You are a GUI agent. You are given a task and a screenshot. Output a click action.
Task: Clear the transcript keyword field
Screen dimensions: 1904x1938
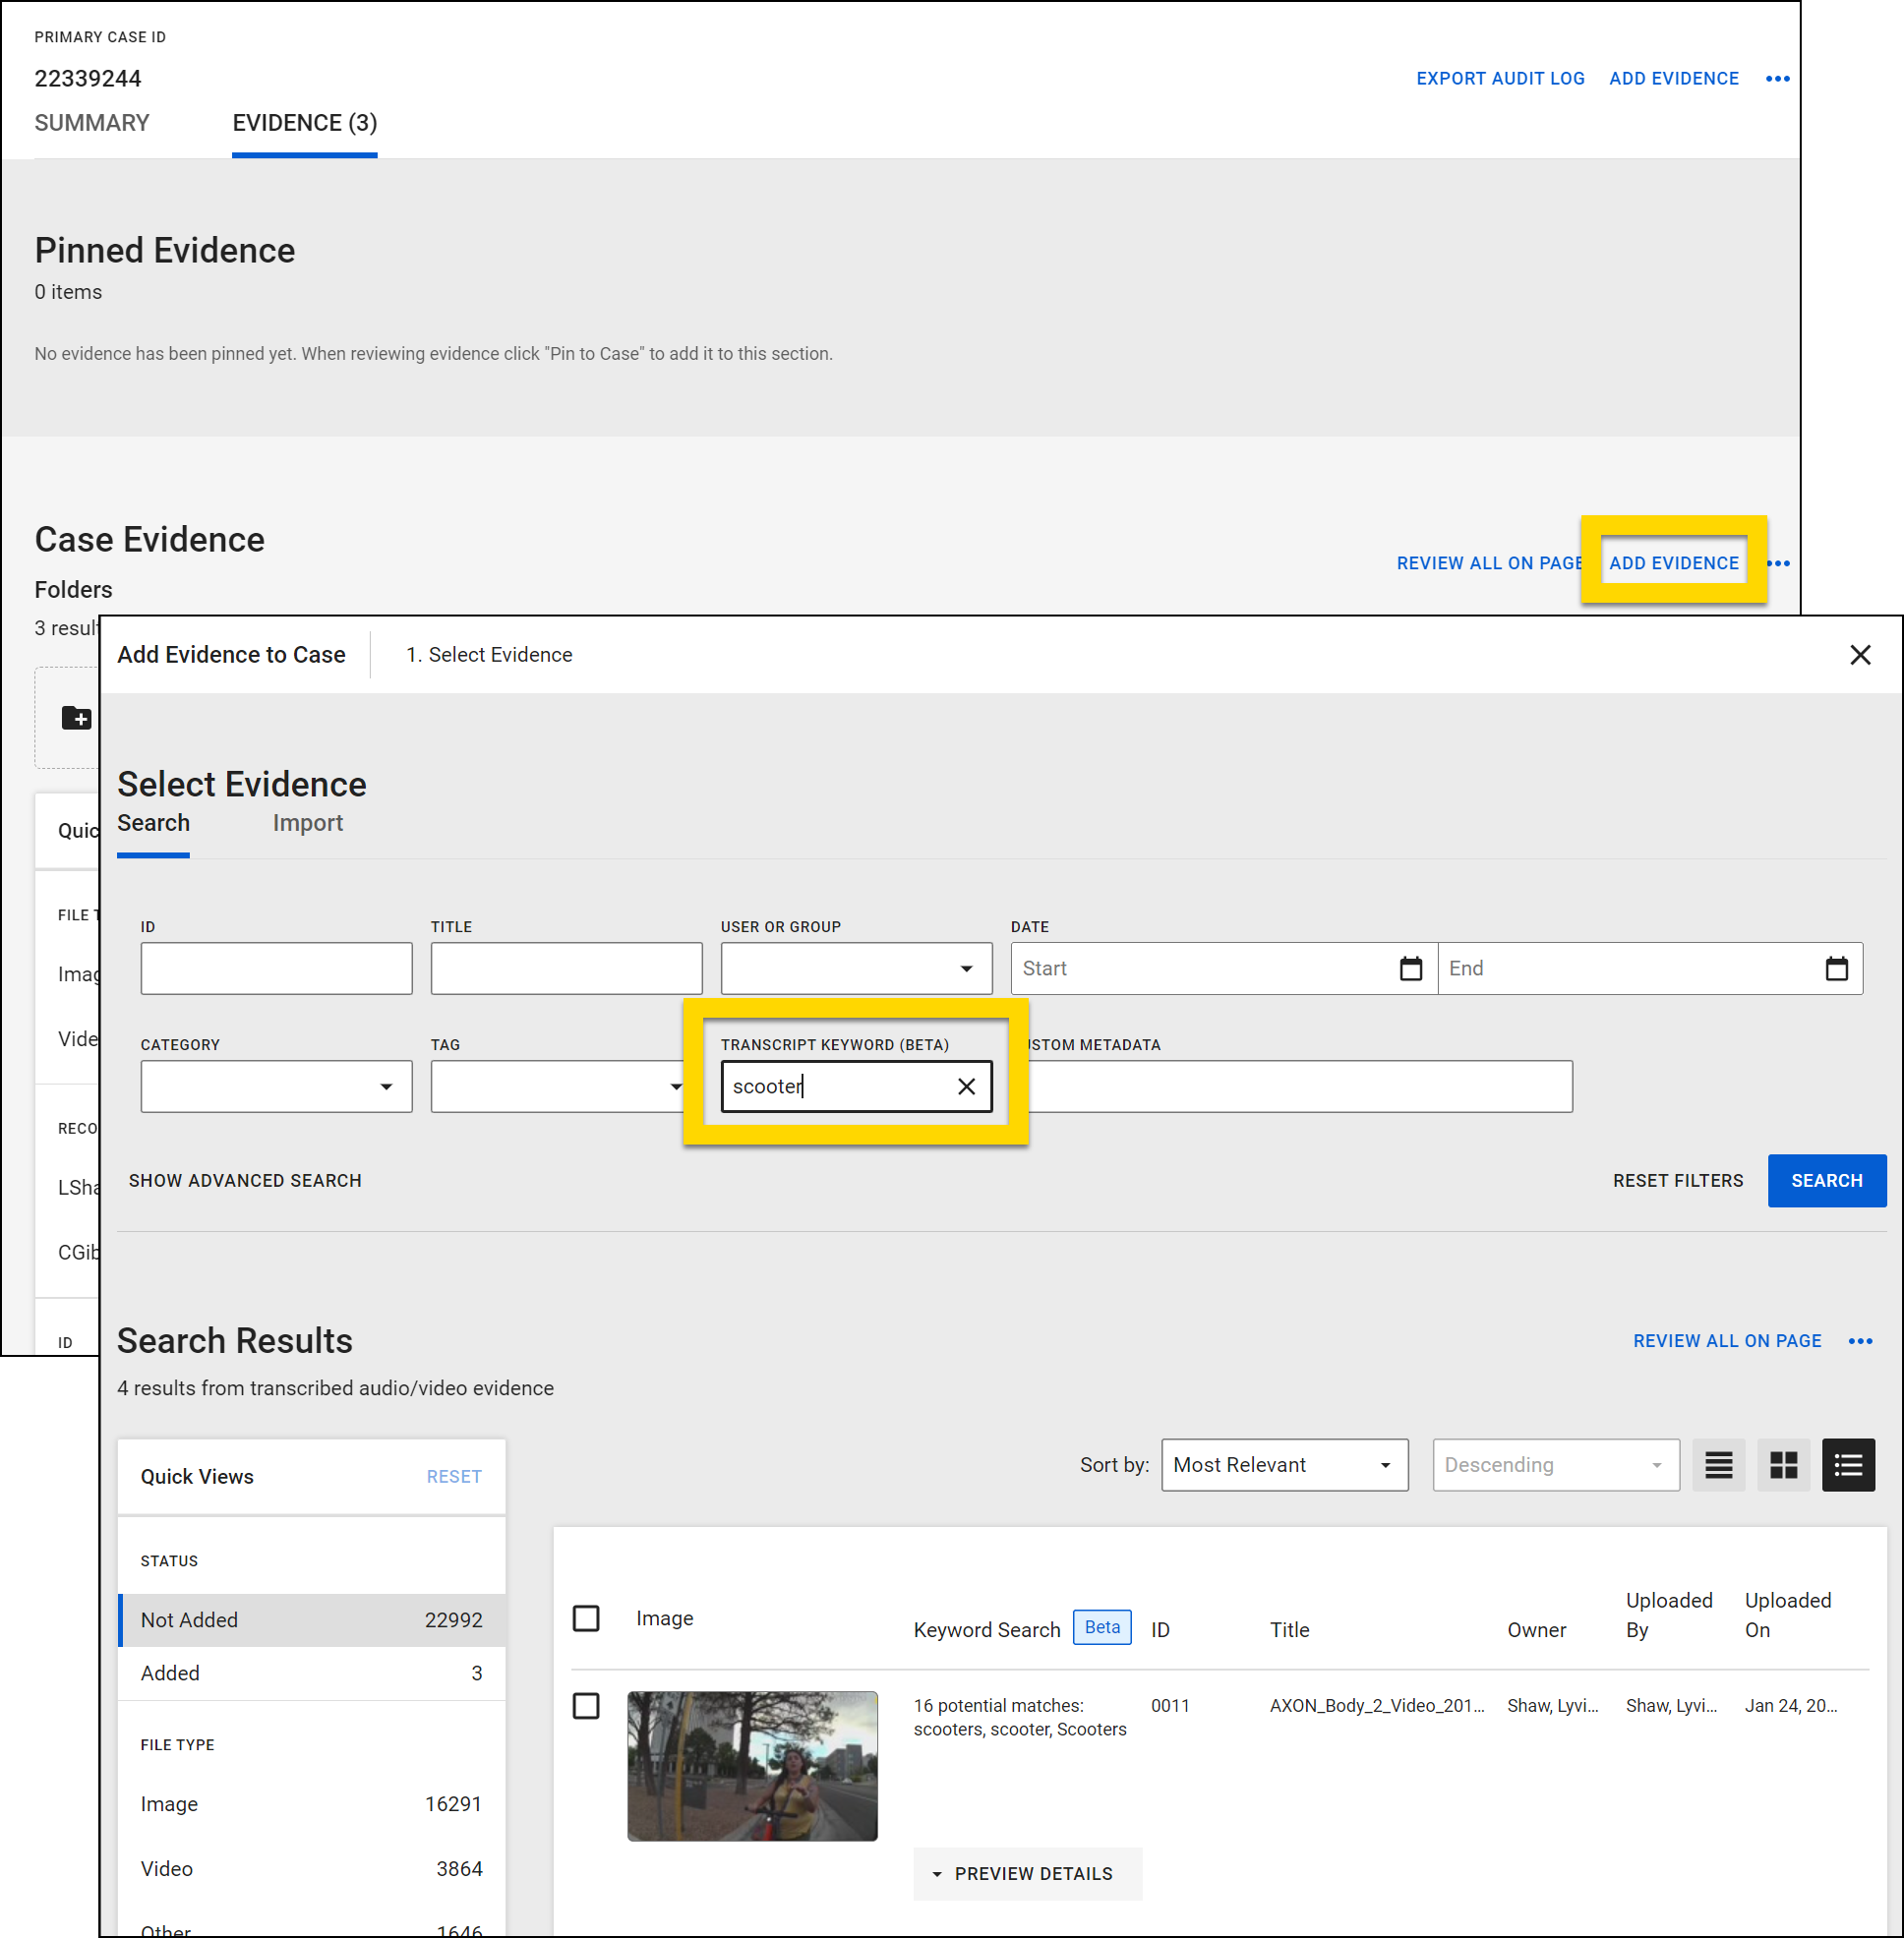point(966,1086)
